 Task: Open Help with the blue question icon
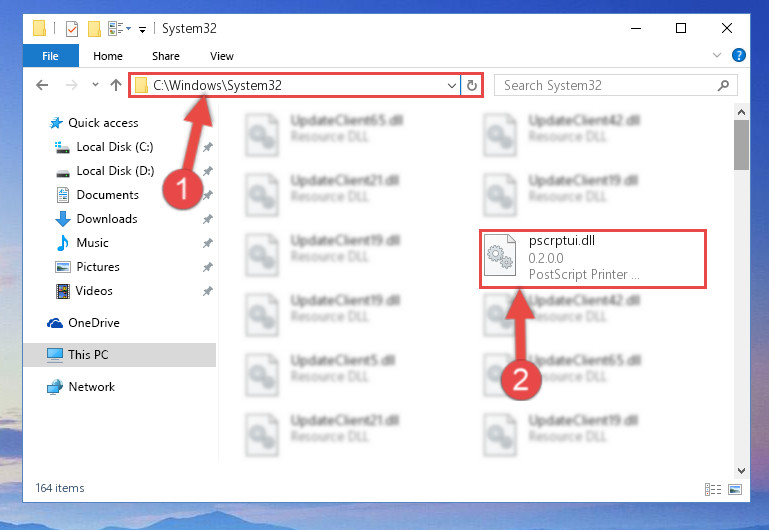(739, 55)
